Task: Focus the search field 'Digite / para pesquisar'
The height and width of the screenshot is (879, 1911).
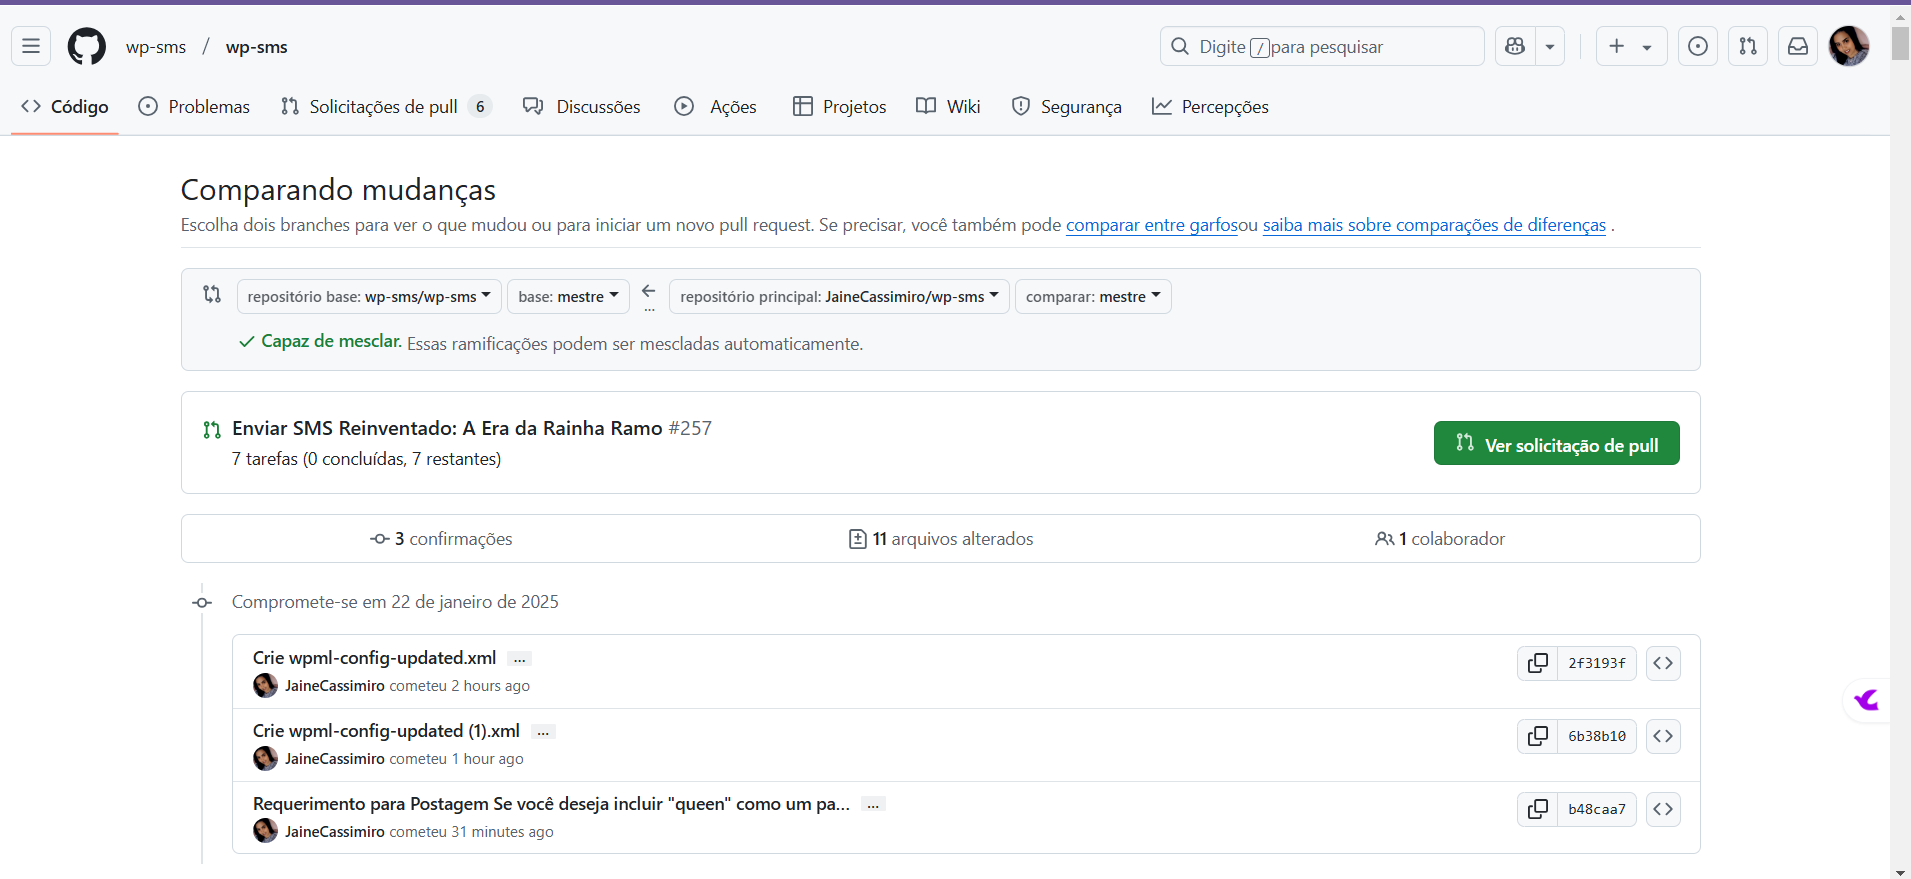Action: (x=1322, y=46)
